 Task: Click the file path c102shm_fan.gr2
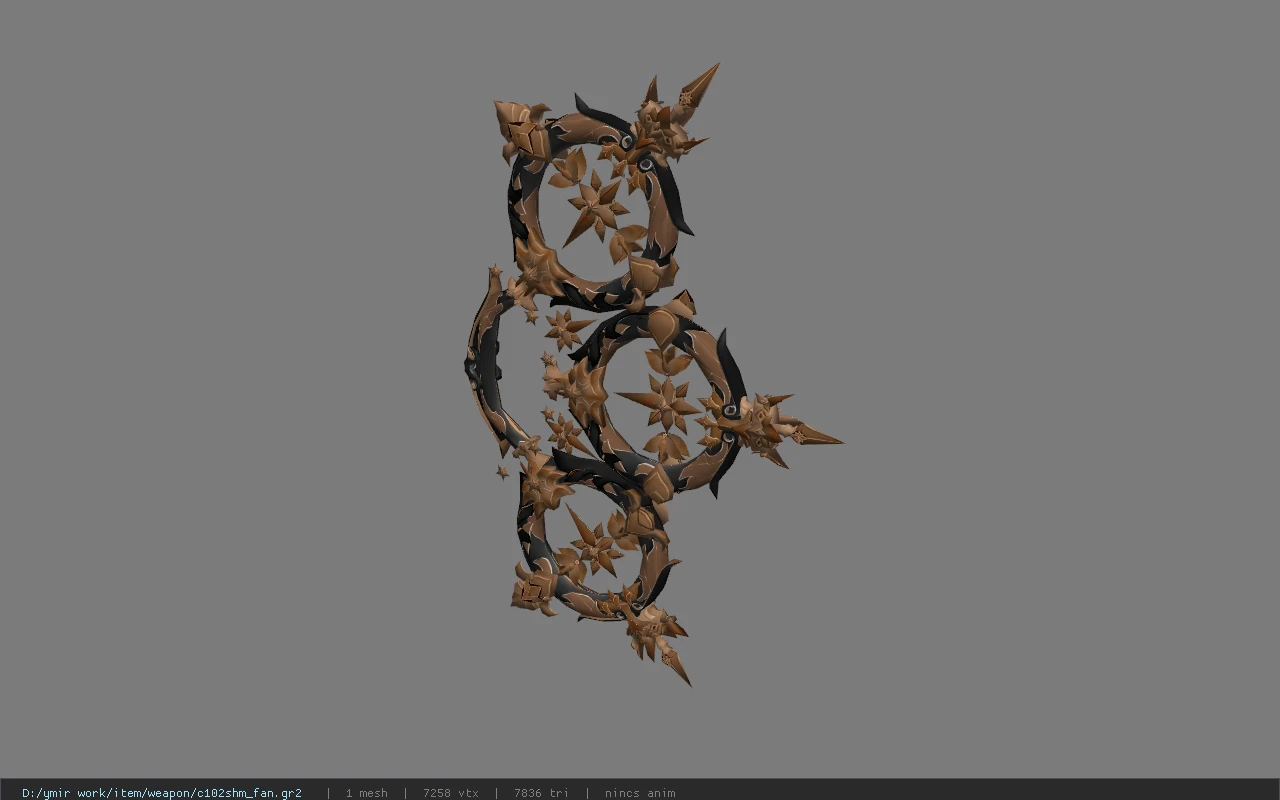pos(162,793)
